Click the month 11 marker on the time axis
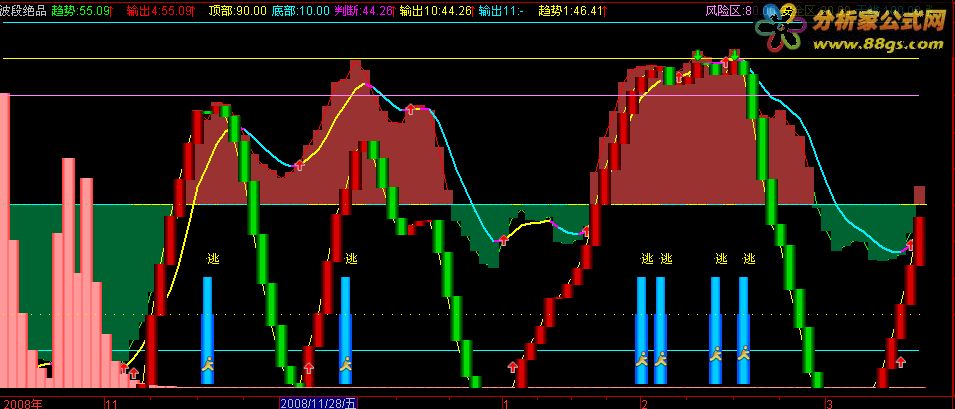955x409 pixels. 111,404
